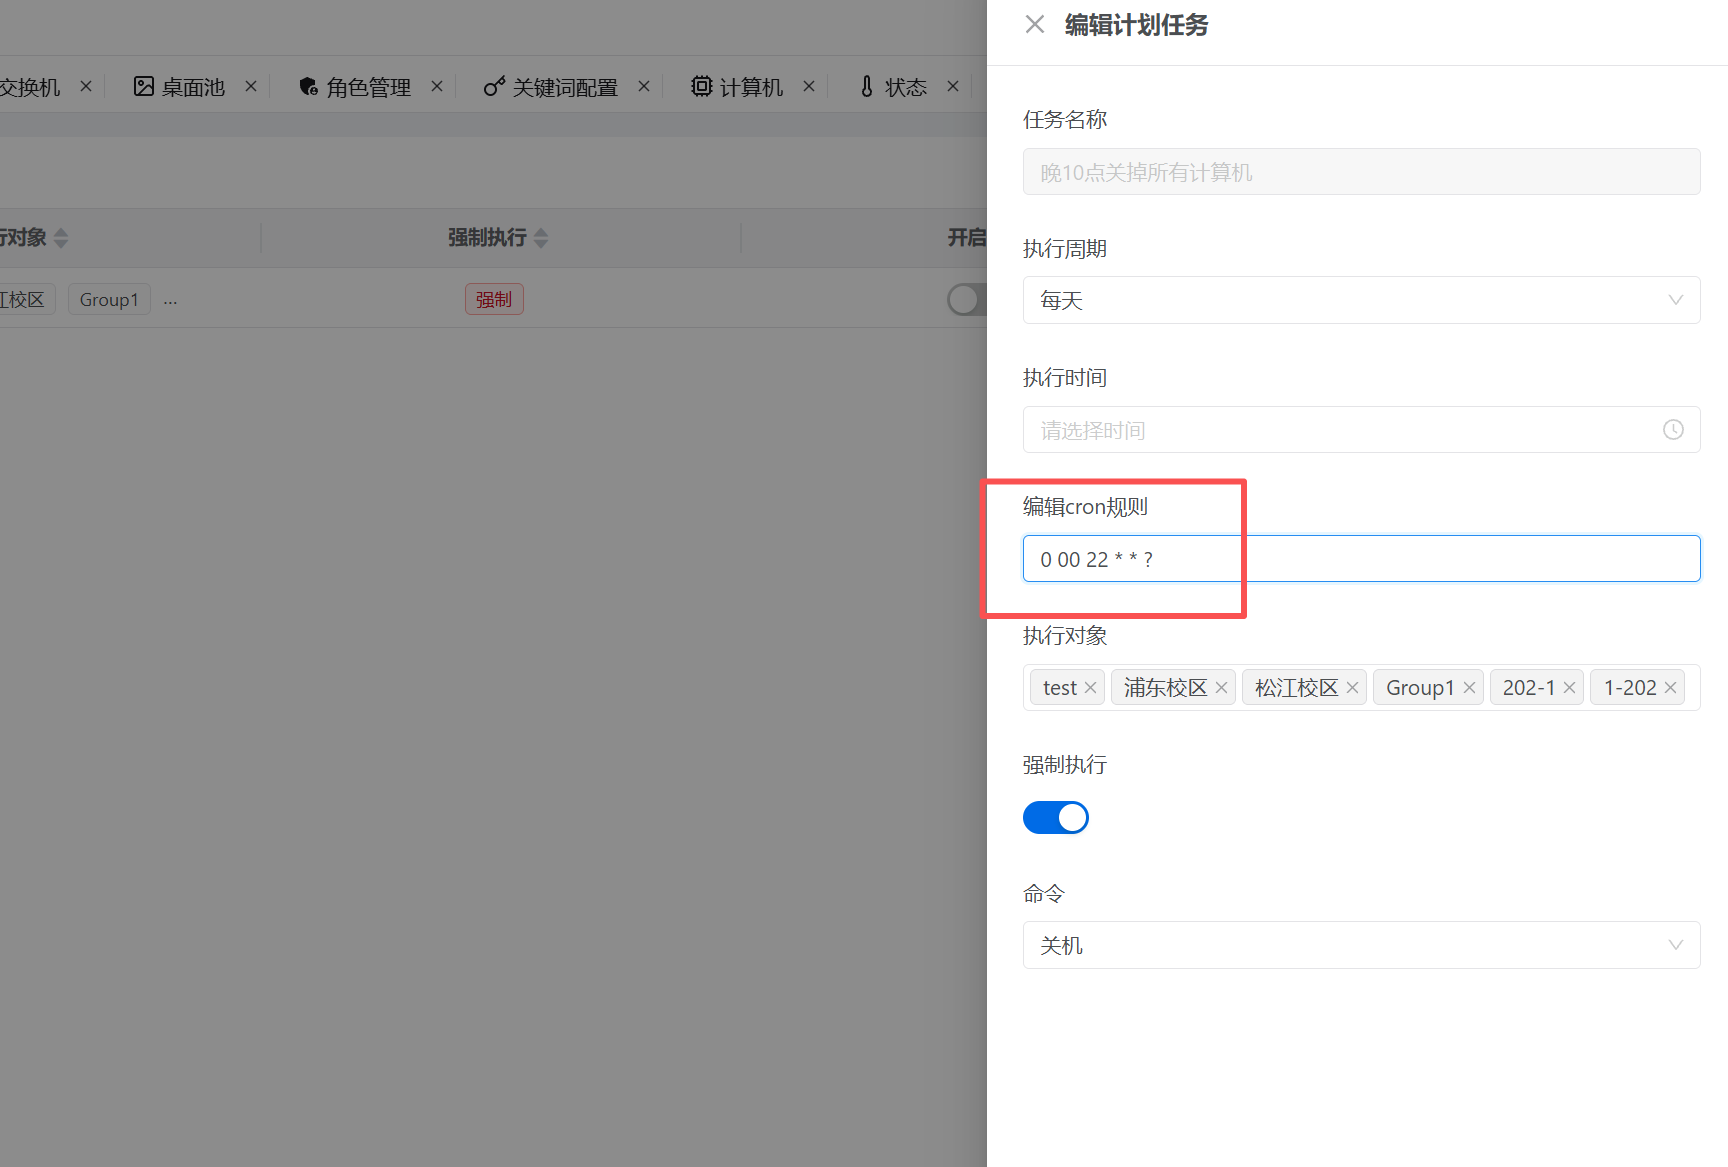Screen dimensions: 1728x1167
Task: Remove the test tag from 执行对象
Action: (x=1090, y=688)
